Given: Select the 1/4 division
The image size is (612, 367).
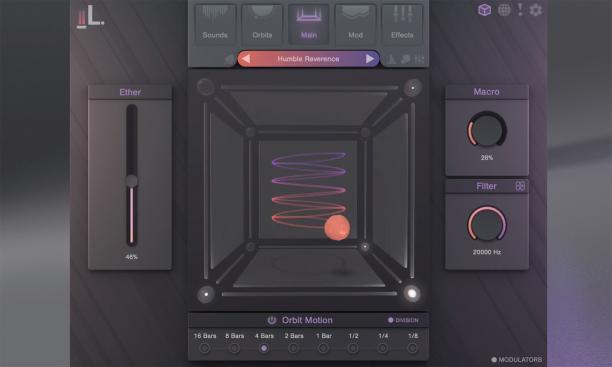Looking at the screenshot, I should pos(382,348).
